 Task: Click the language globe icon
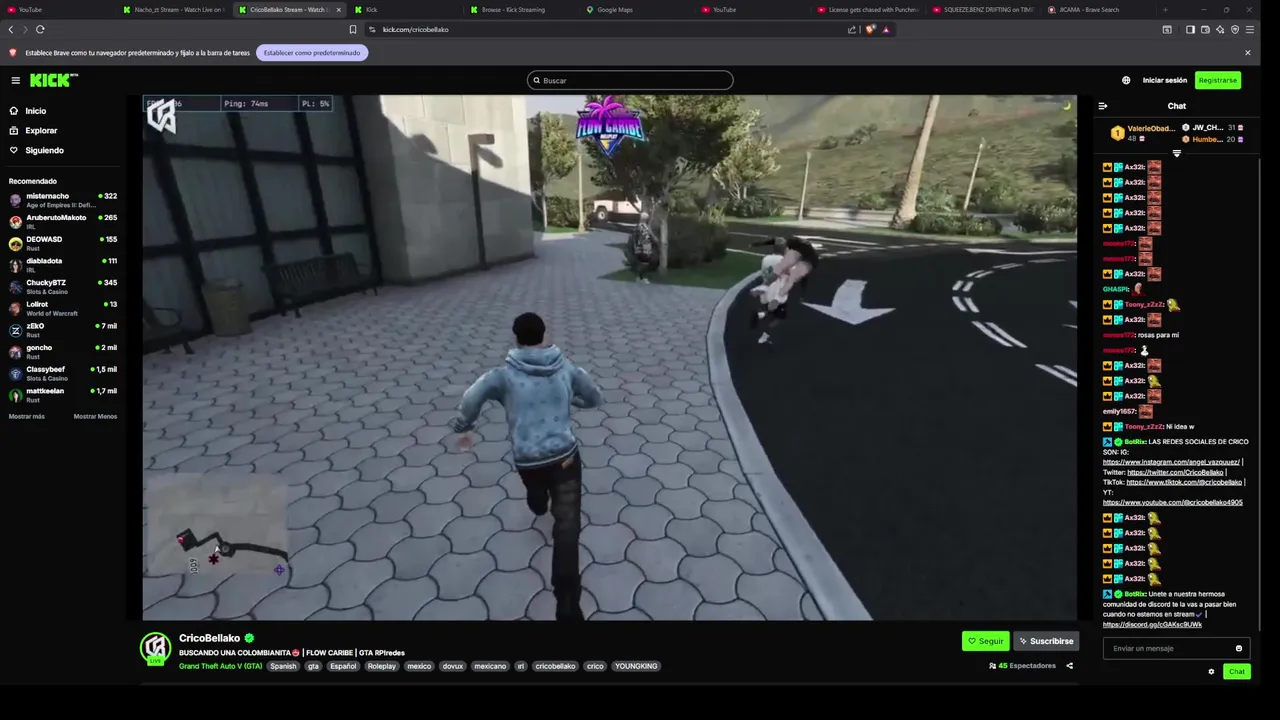(x=1126, y=80)
